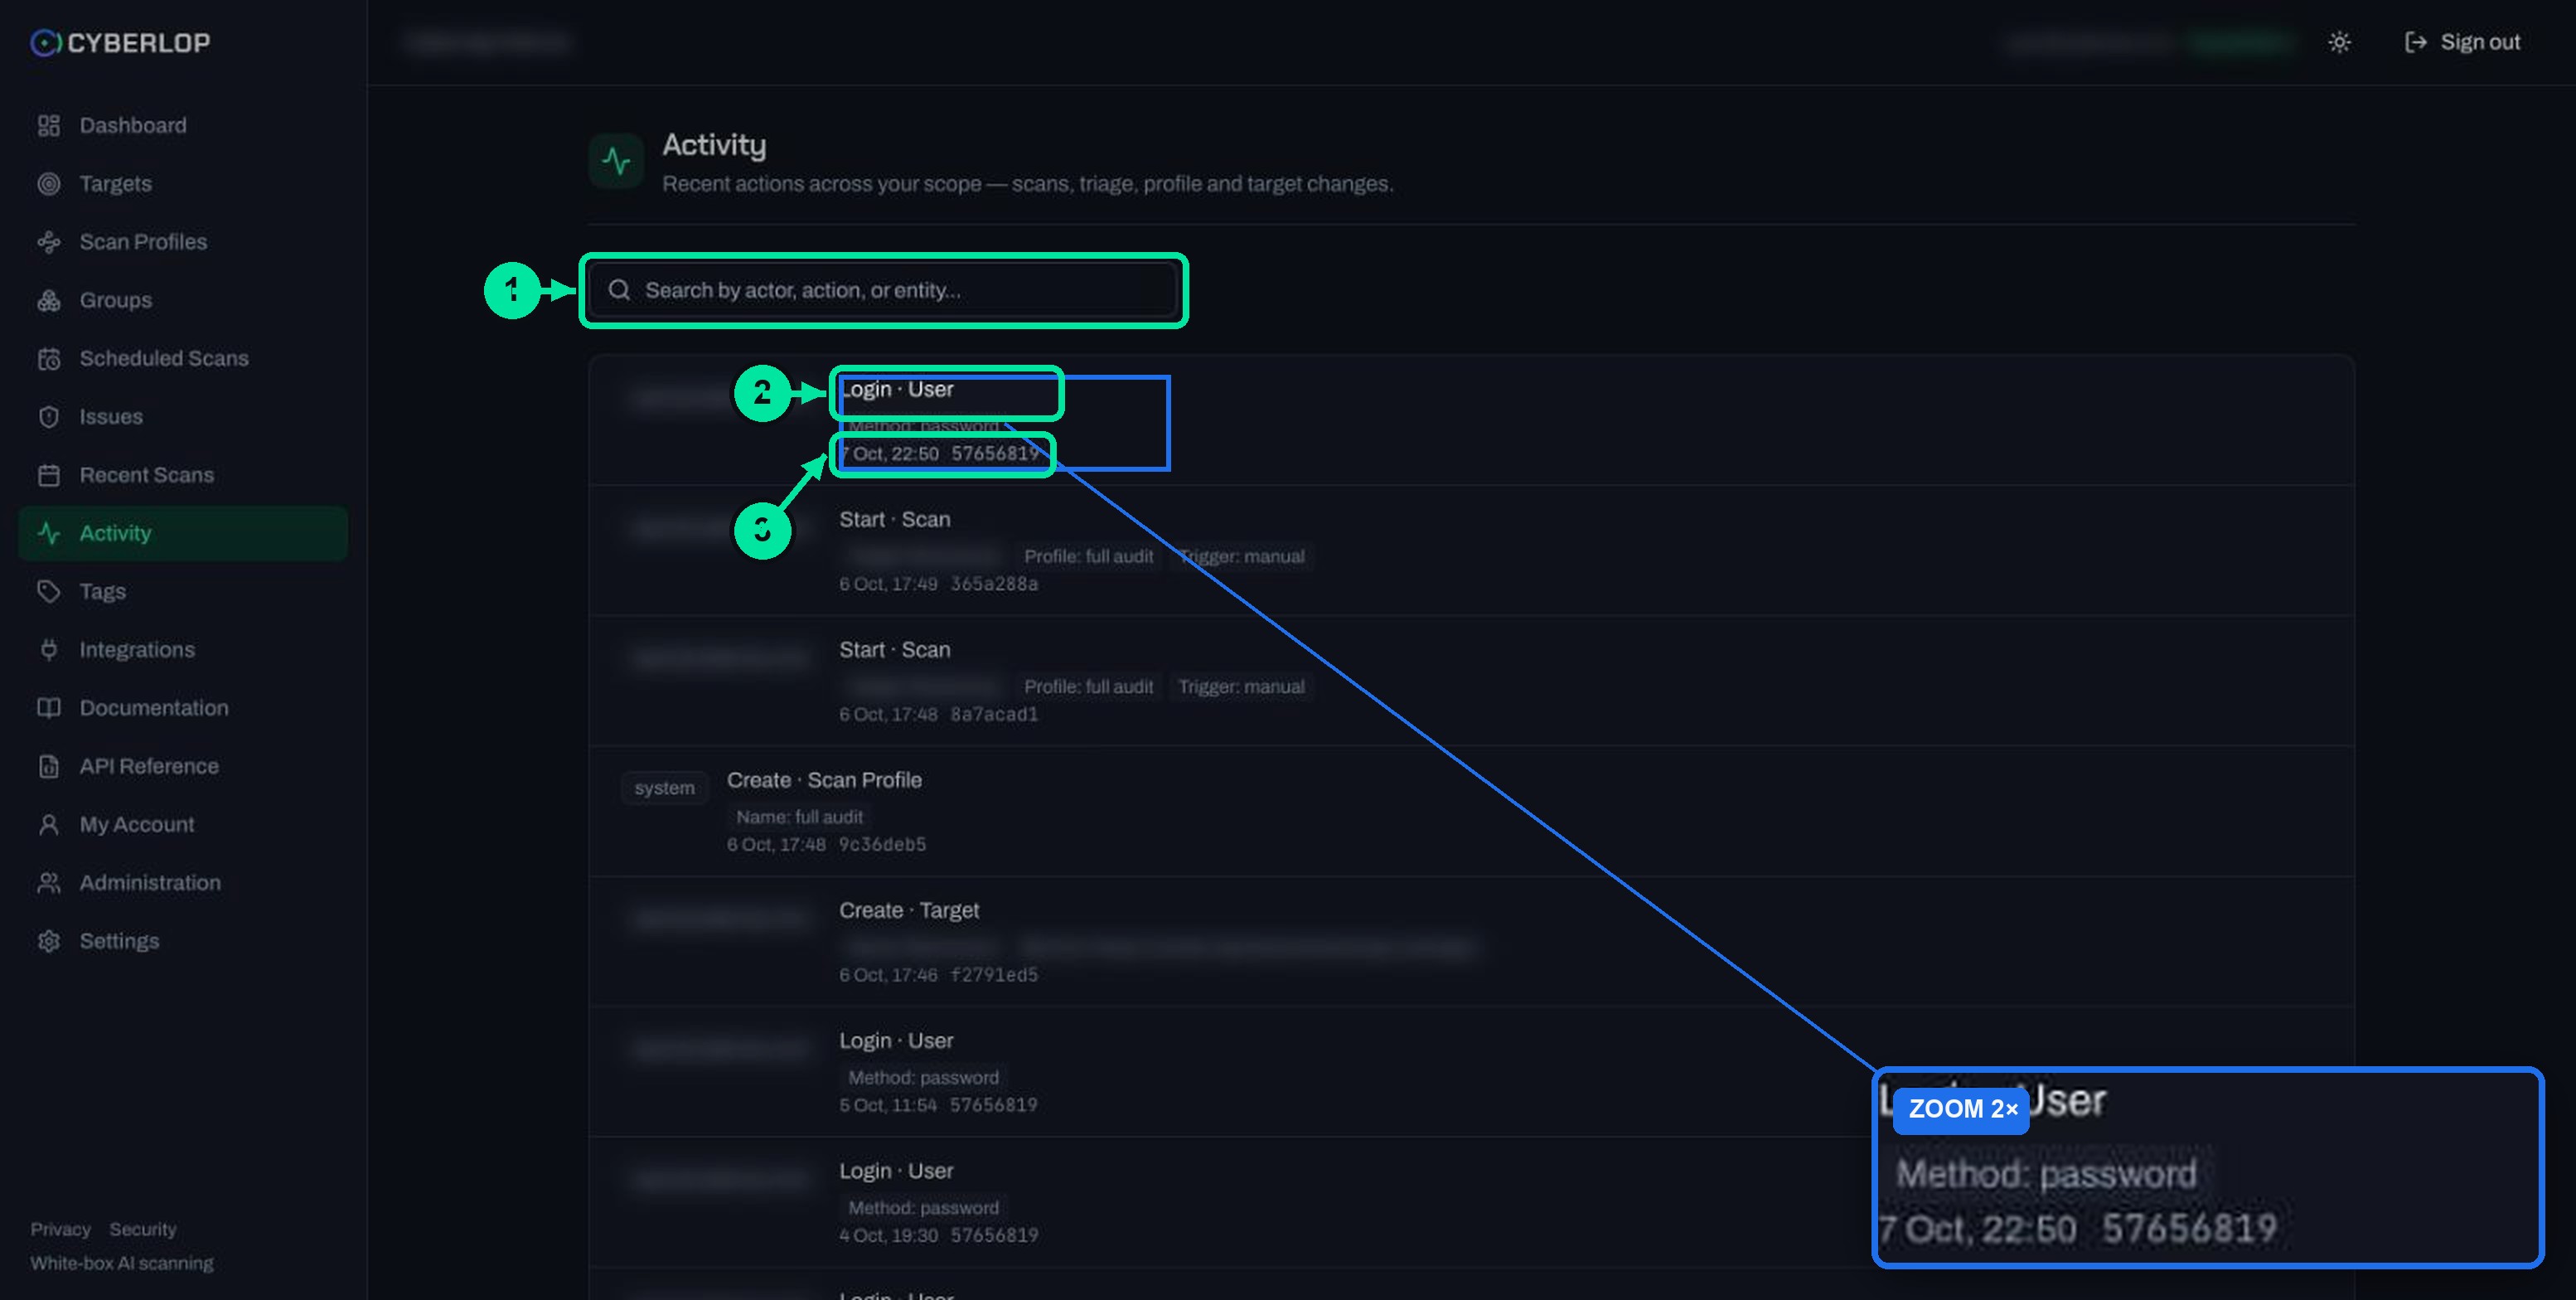The image size is (2576, 1300).
Task: Open the Security footer link
Action: point(143,1229)
